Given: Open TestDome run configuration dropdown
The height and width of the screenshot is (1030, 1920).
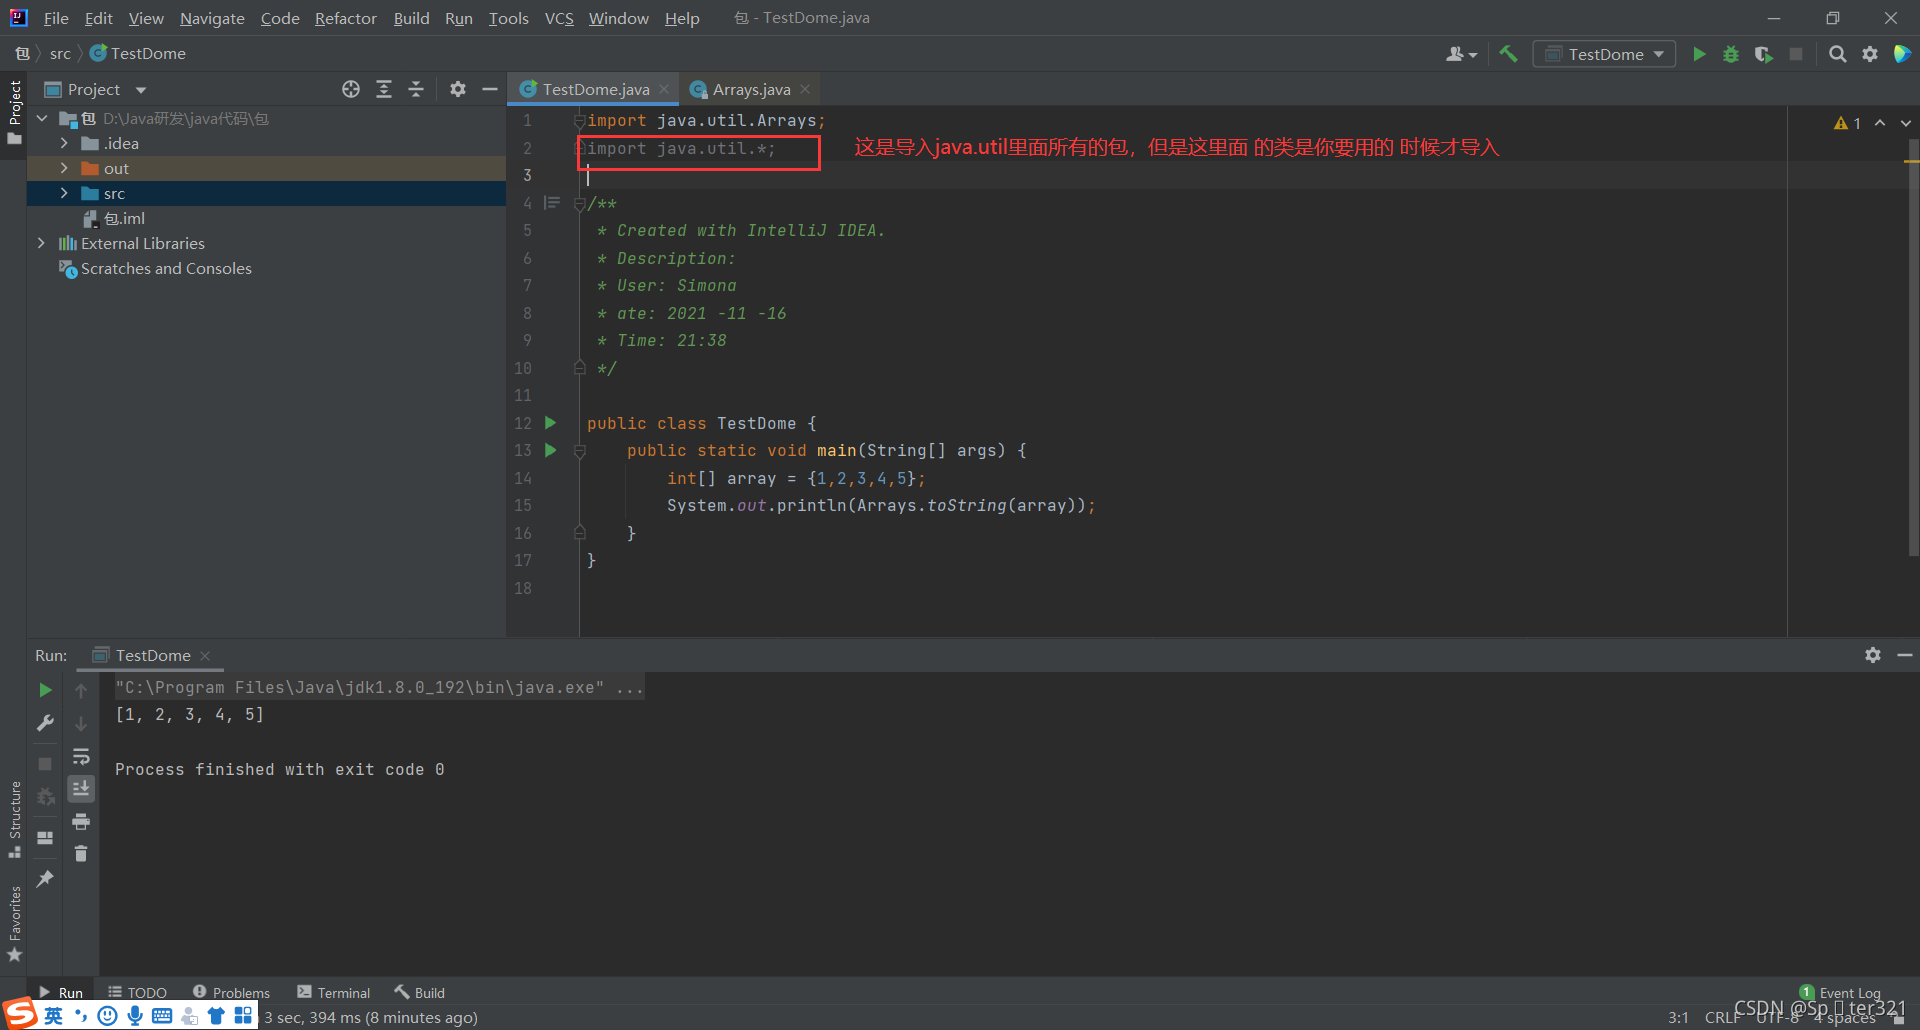Looking at the screenshot, I should click(1604, 54).
